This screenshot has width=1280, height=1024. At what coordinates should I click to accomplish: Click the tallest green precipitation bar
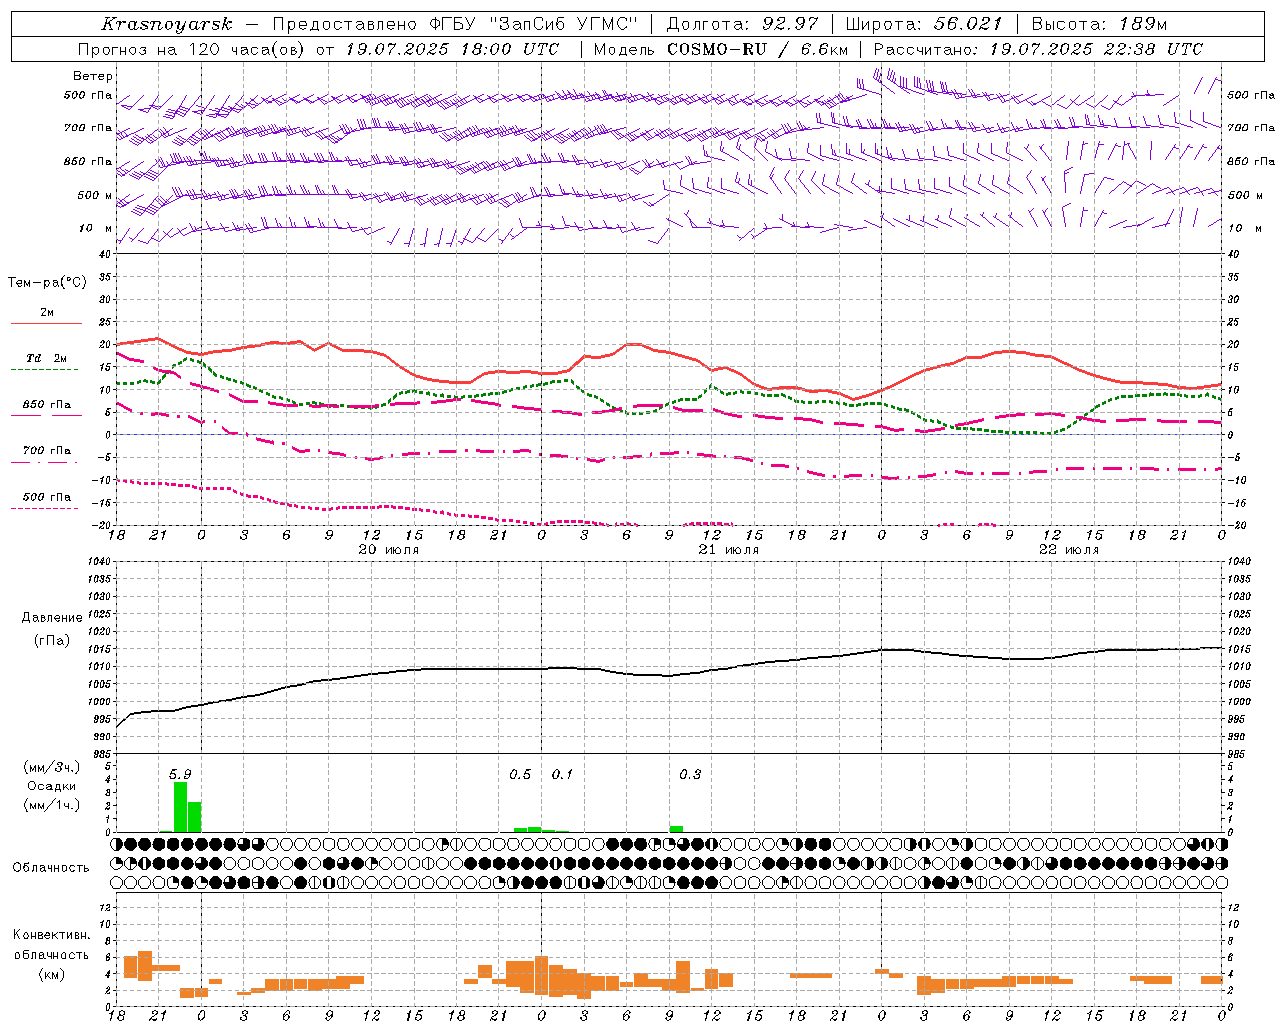pyautogui.click(x=181, y=807)
